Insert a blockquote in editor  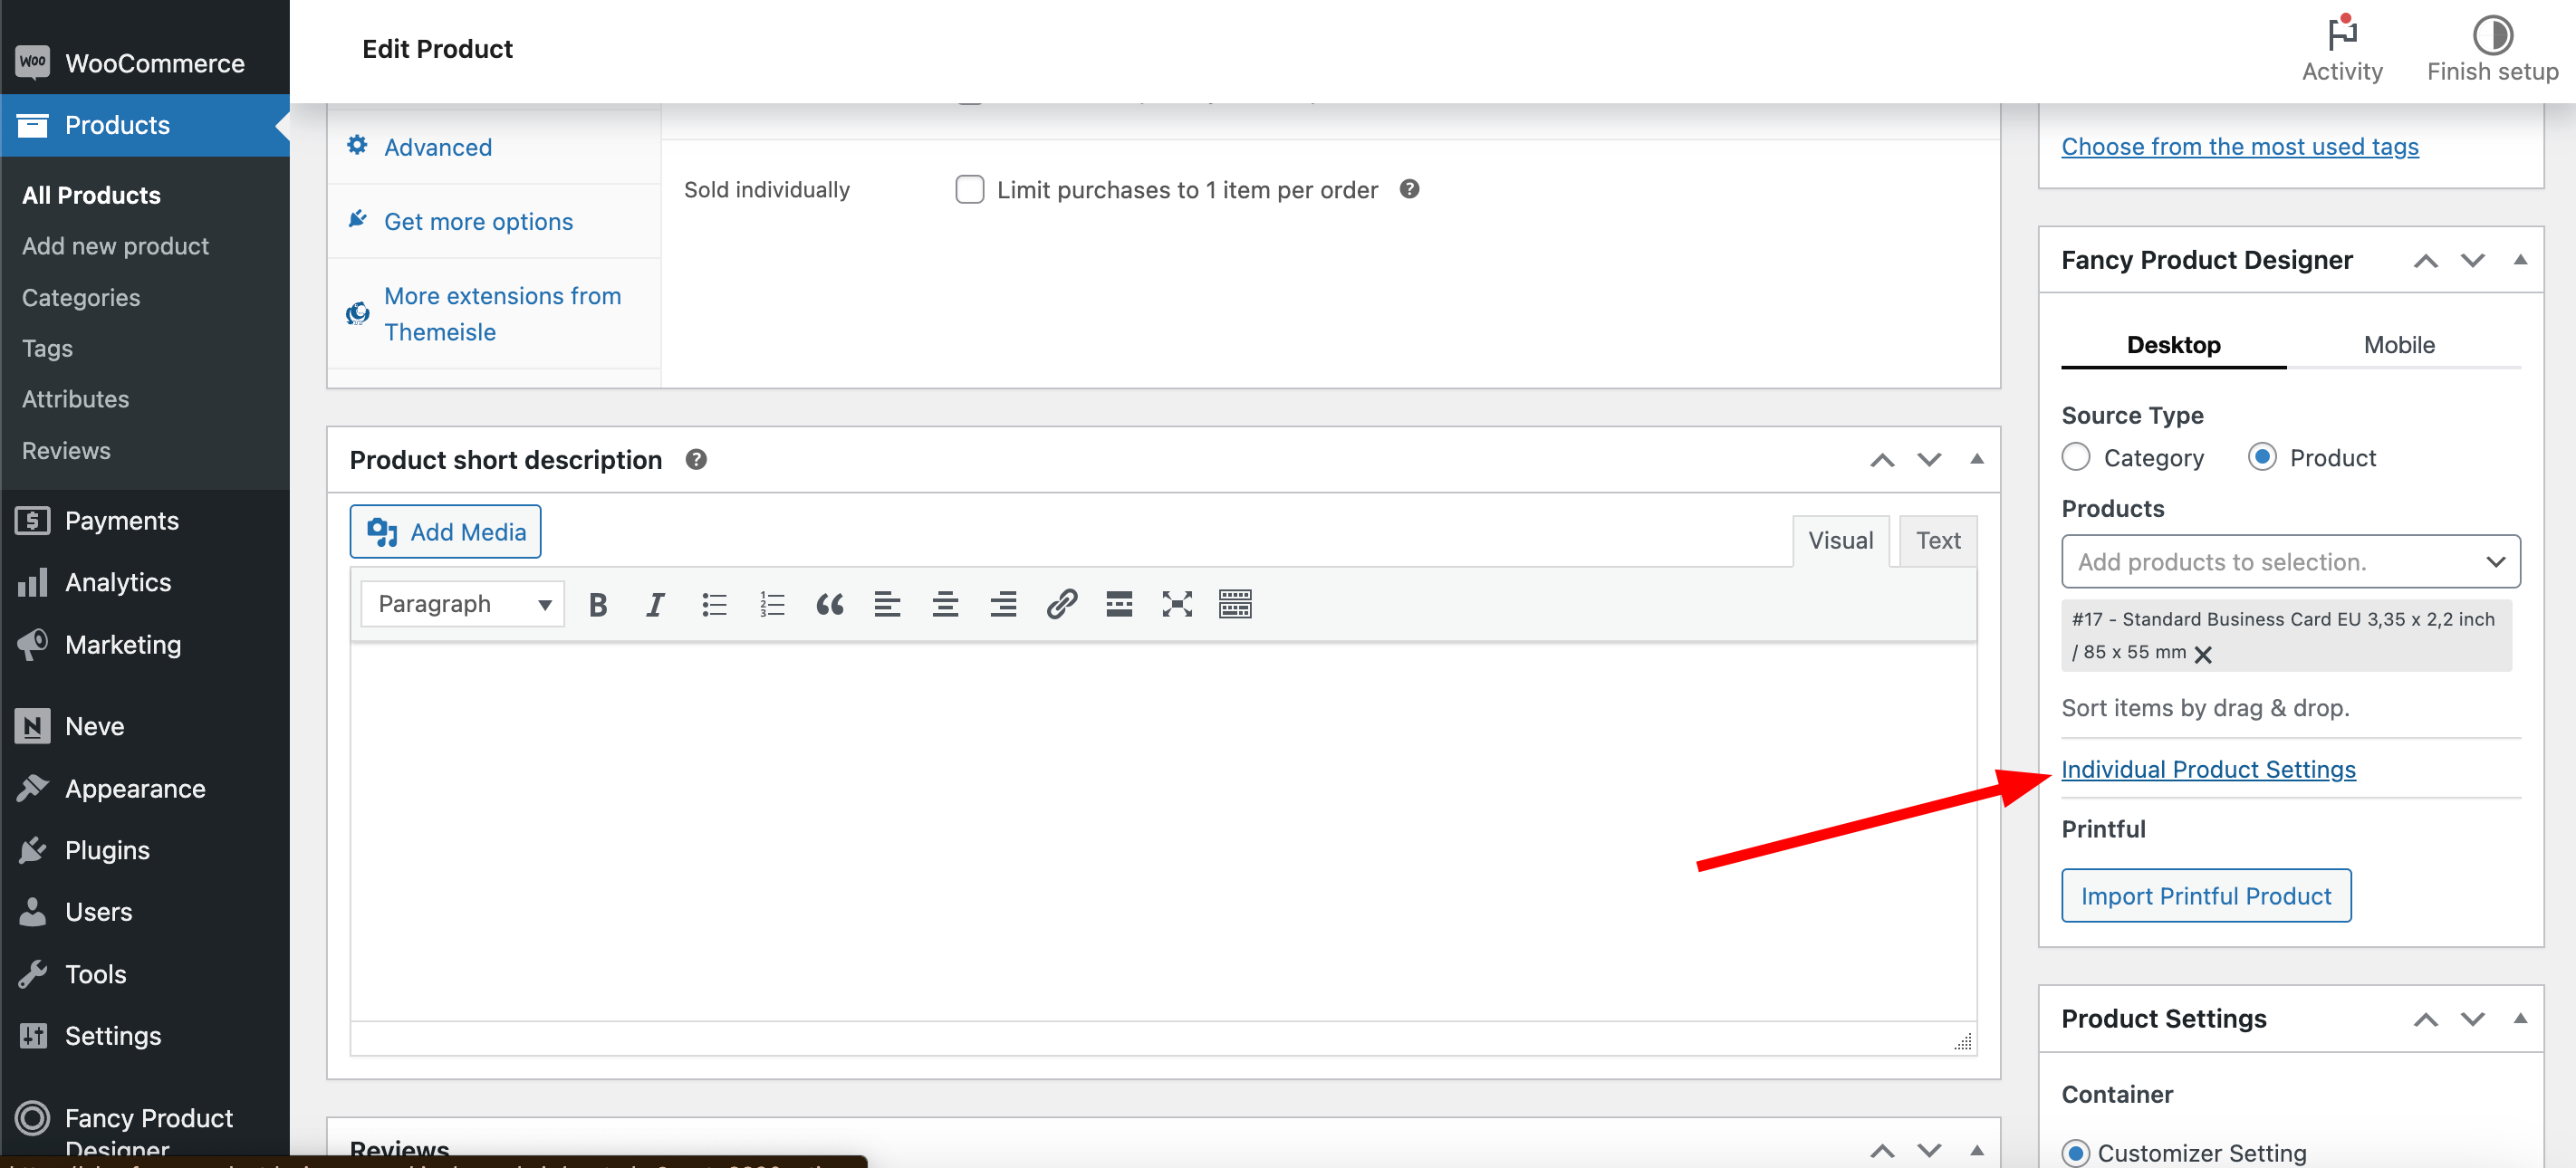click(x=829, y=604)
